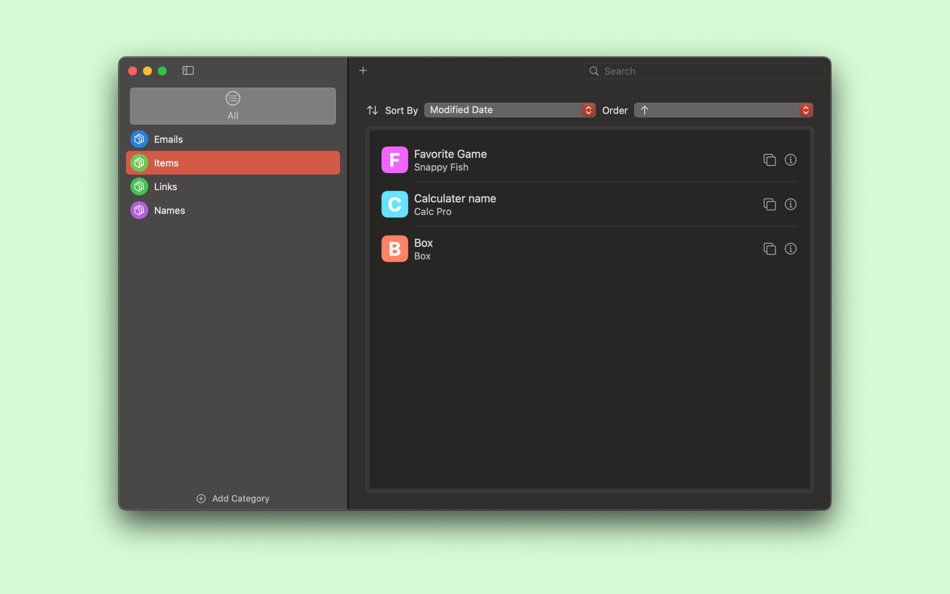Toggle the sidebar visibility icon
The image size is (950, 594).
click(188, 71)
